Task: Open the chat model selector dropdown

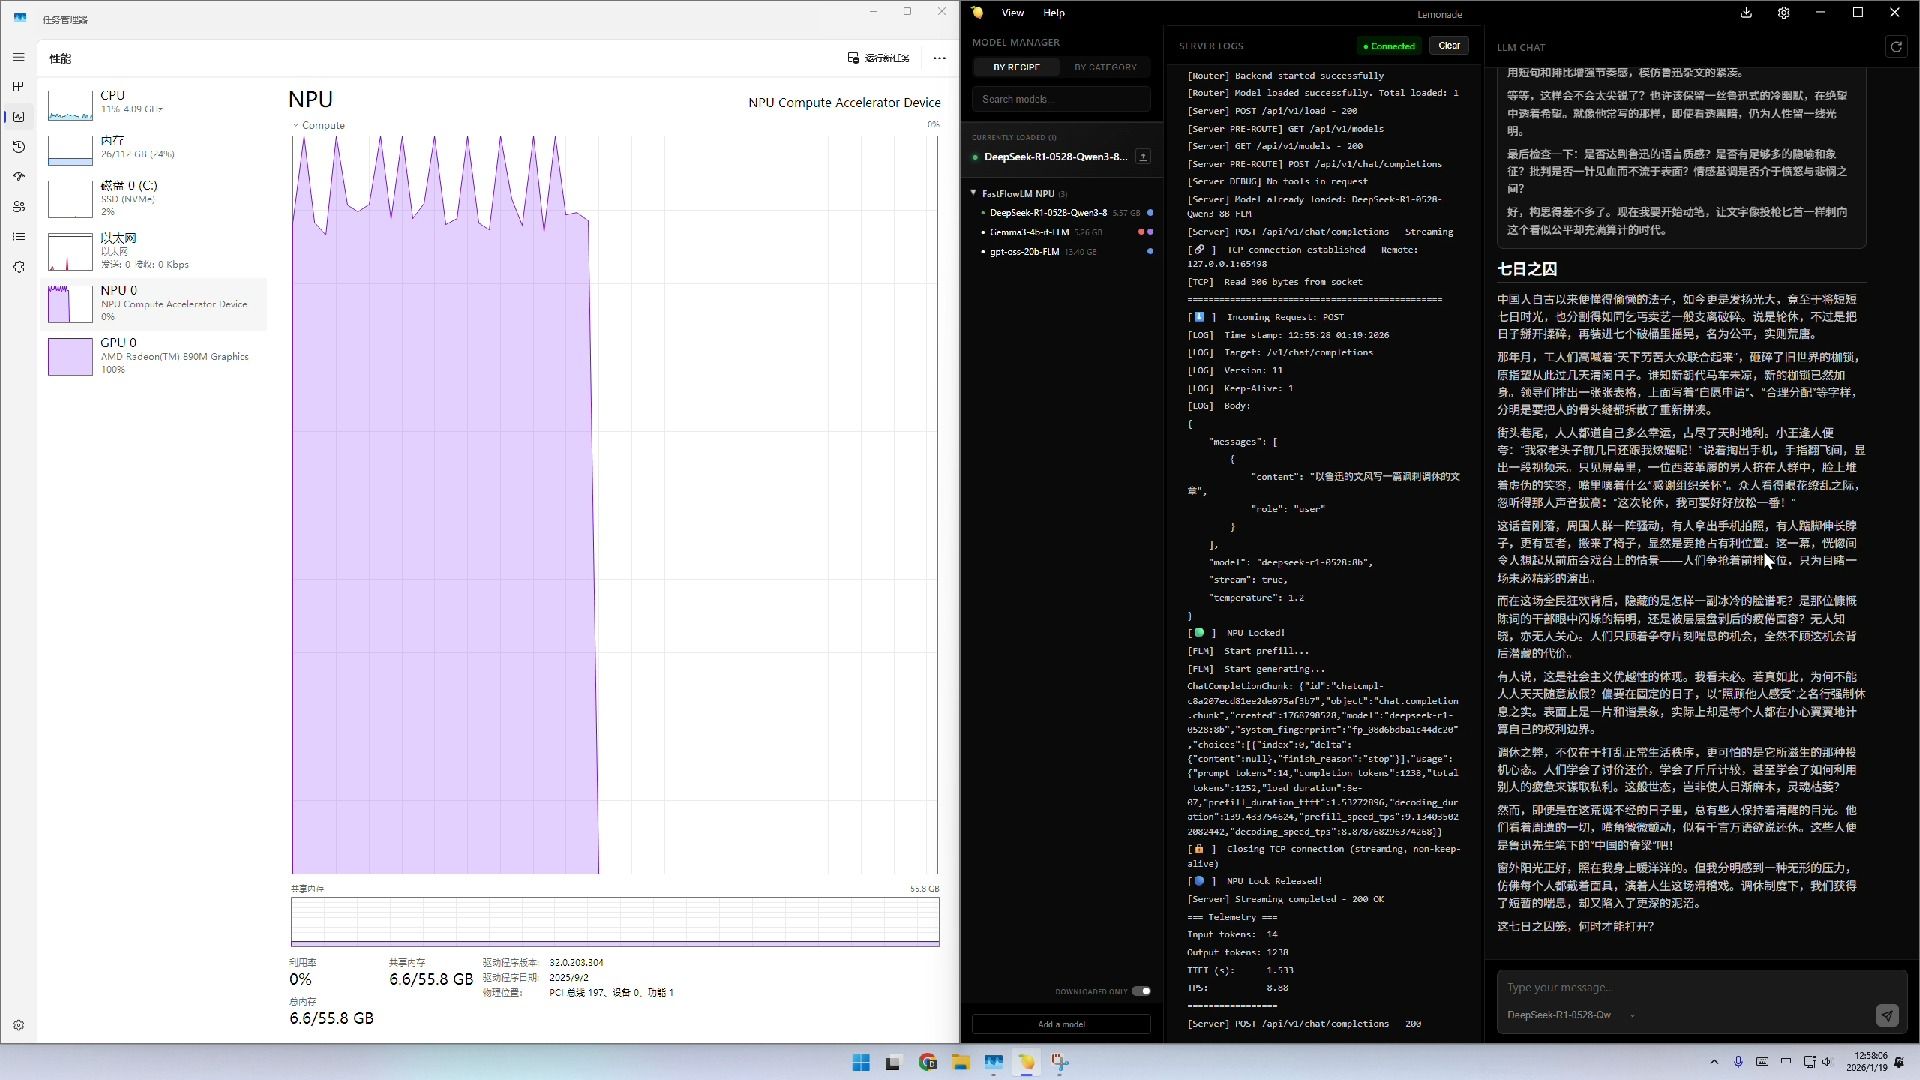Action: (x=1571, y=1015)
